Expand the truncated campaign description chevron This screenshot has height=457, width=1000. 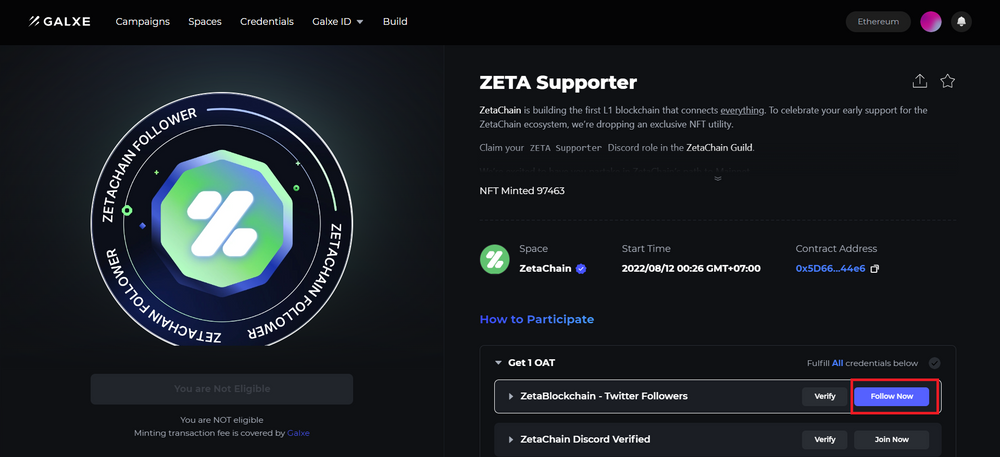coord(717,178)
